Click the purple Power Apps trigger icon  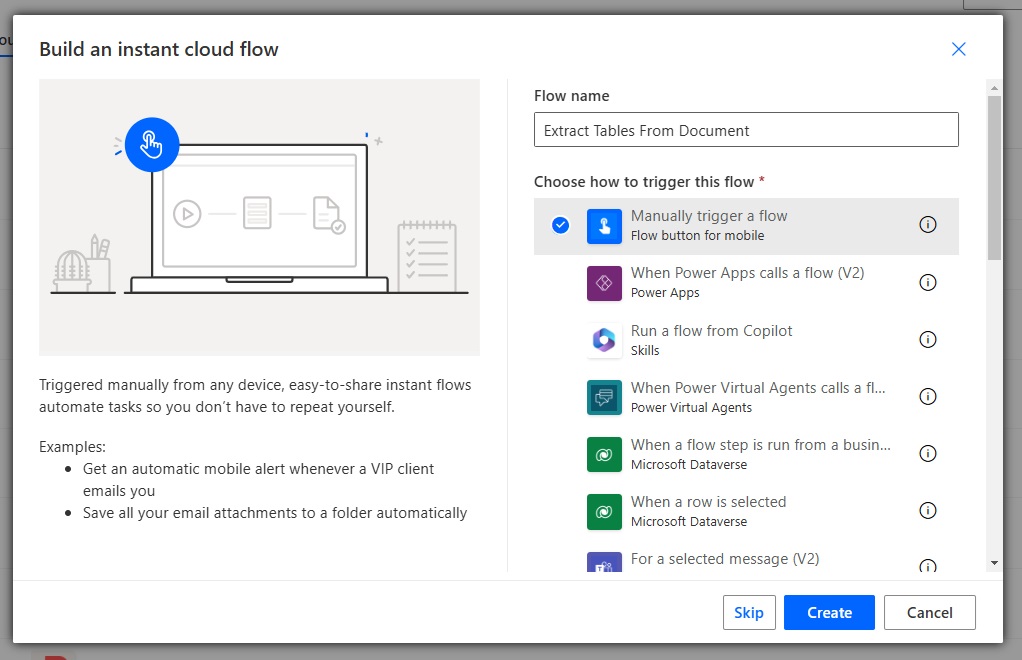pos(604,283)
